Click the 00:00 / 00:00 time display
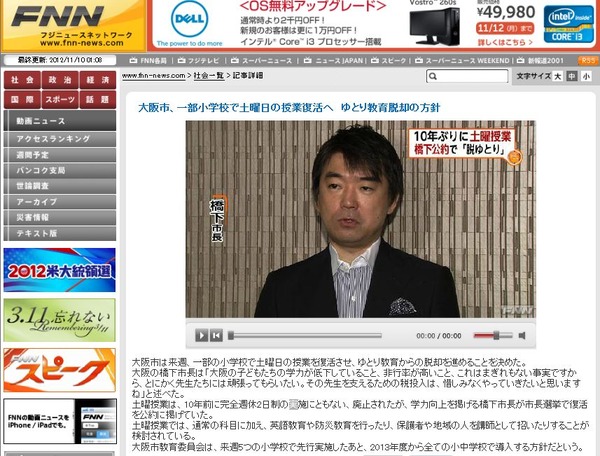Viewport: 600px width, 456px height. (x=439, y=335)
